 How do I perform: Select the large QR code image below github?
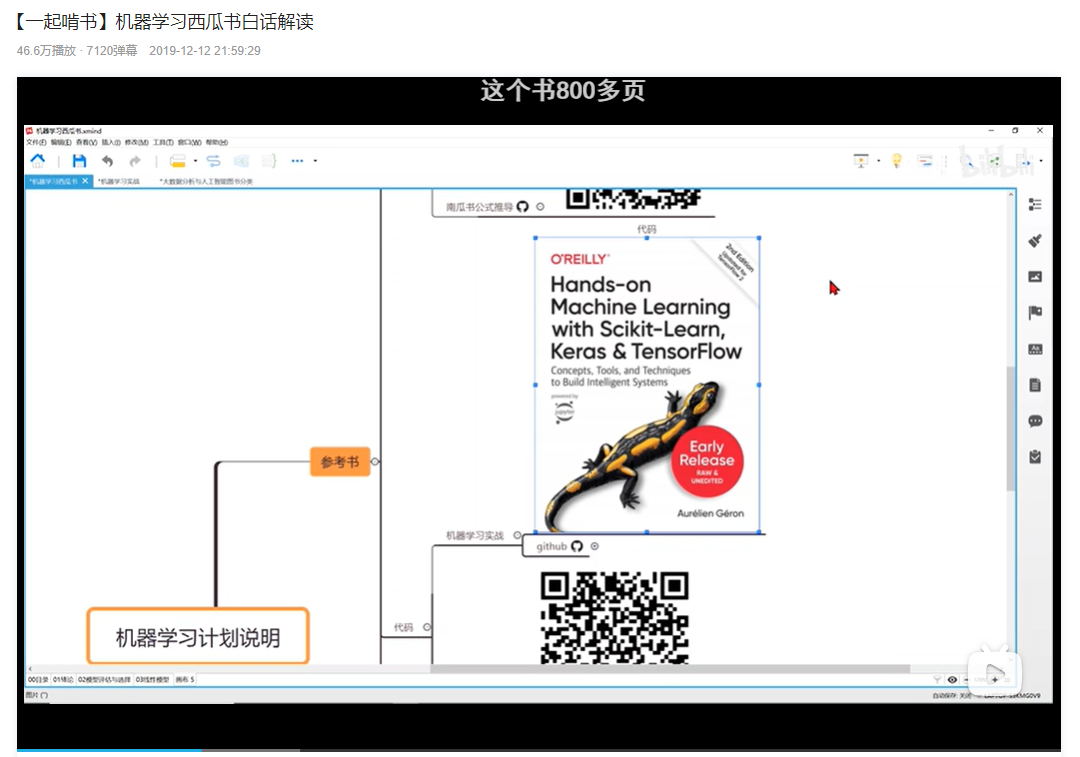[x=614, y=618]
